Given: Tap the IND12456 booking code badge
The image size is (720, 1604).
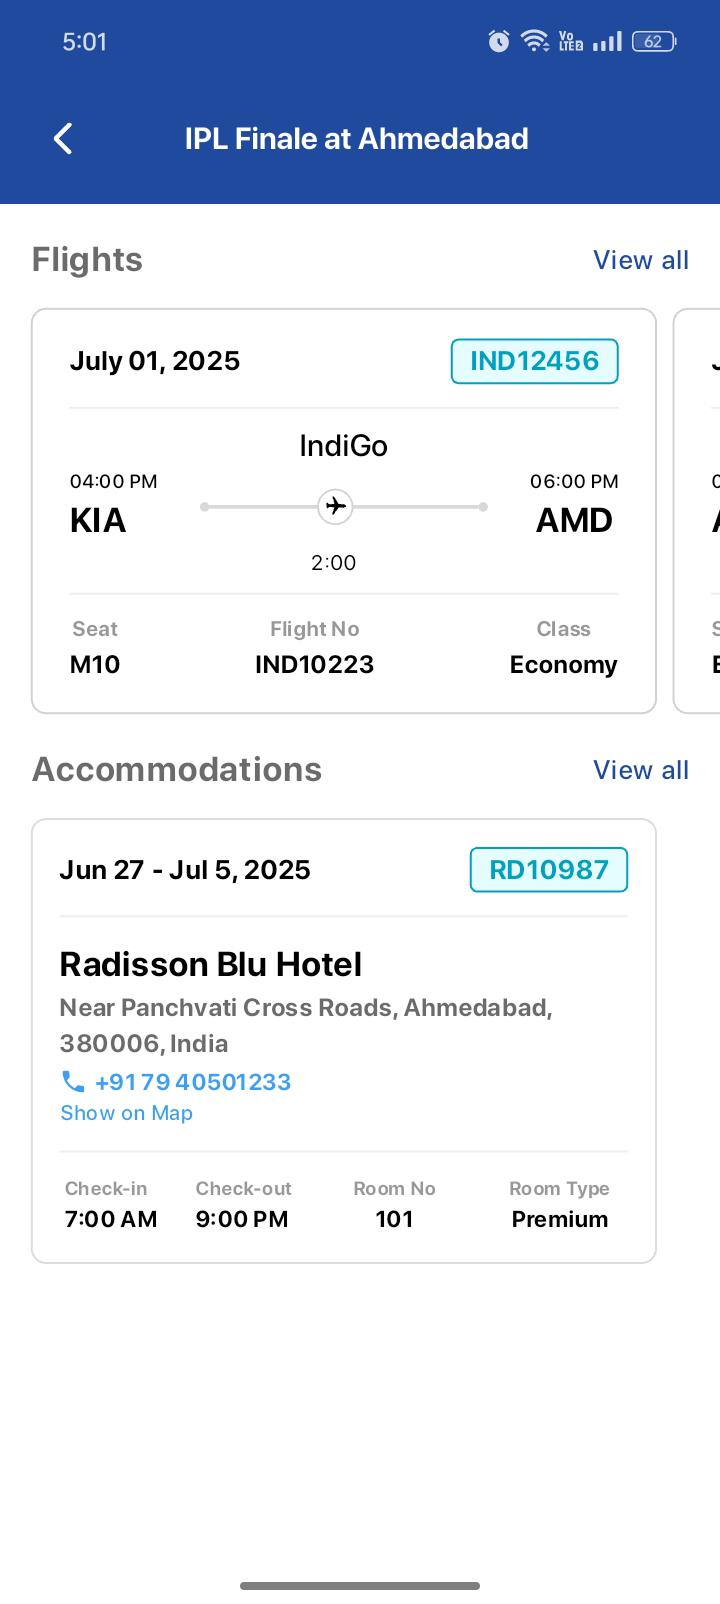Looking at the screenshot, I should [x=534, y=361].
